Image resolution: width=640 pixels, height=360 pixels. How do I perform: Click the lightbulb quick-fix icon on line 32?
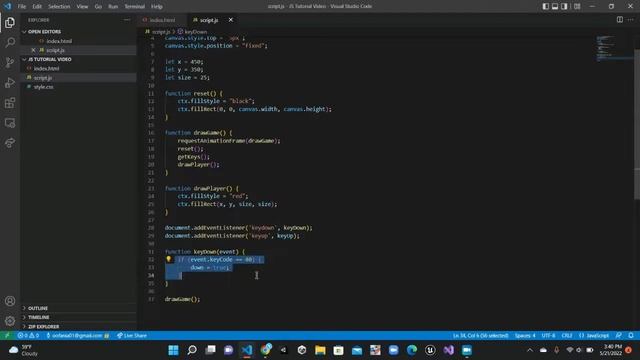click(x=169, y=259)
